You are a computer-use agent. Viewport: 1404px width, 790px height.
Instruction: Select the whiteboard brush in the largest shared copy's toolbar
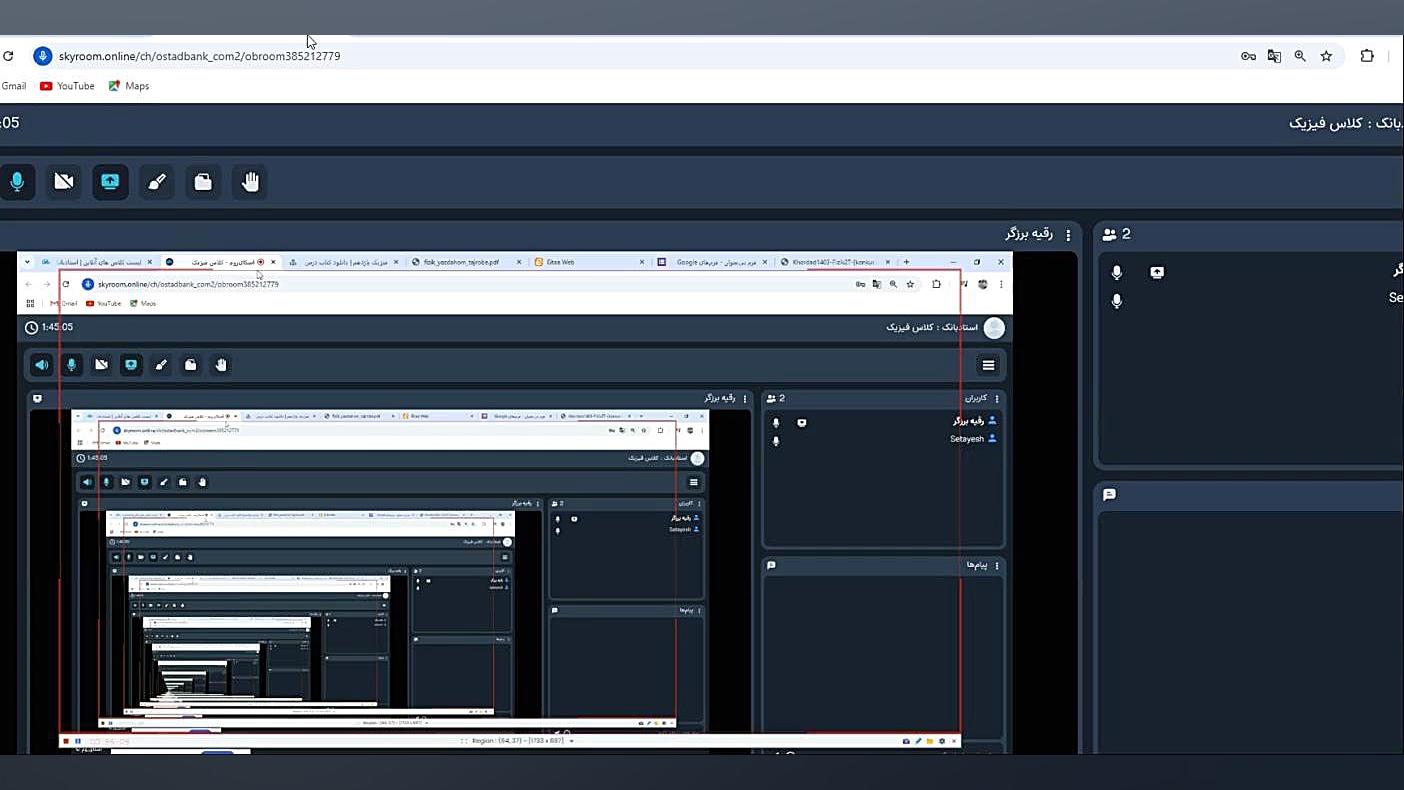(161, 365)
